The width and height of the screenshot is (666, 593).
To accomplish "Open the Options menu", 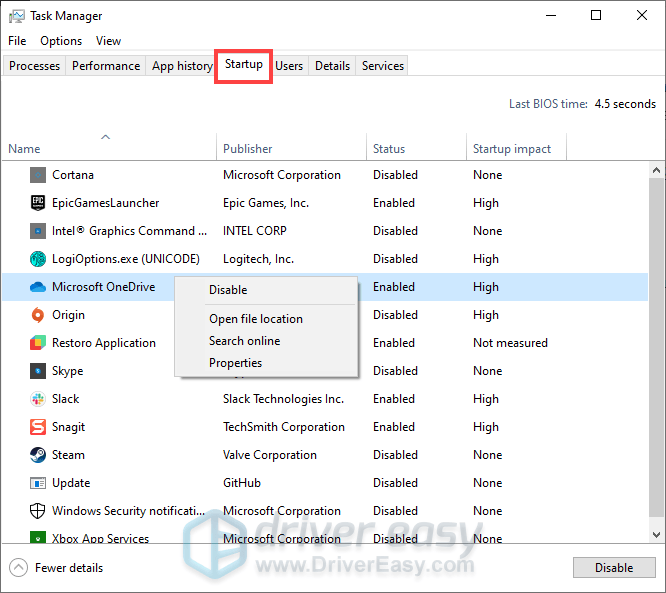I will pyautogui.click(x=61, y=41).
